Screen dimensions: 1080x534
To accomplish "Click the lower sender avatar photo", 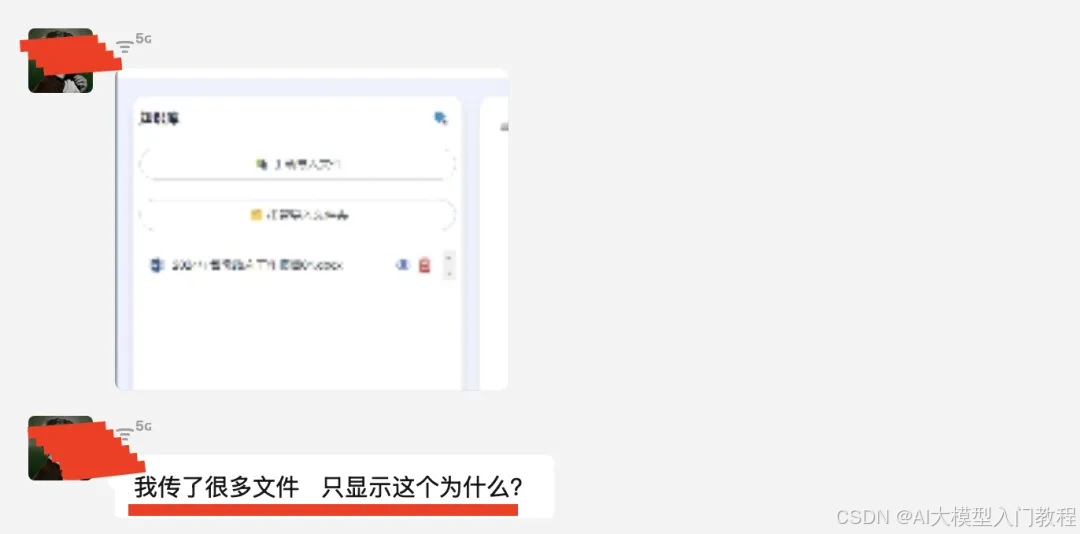I will coord(61,448).
